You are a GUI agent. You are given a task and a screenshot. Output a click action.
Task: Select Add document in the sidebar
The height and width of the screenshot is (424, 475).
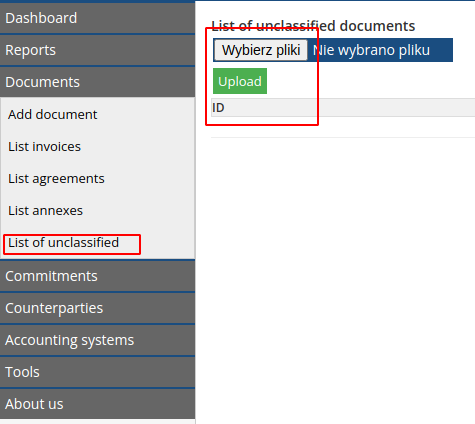click(53, 114)
